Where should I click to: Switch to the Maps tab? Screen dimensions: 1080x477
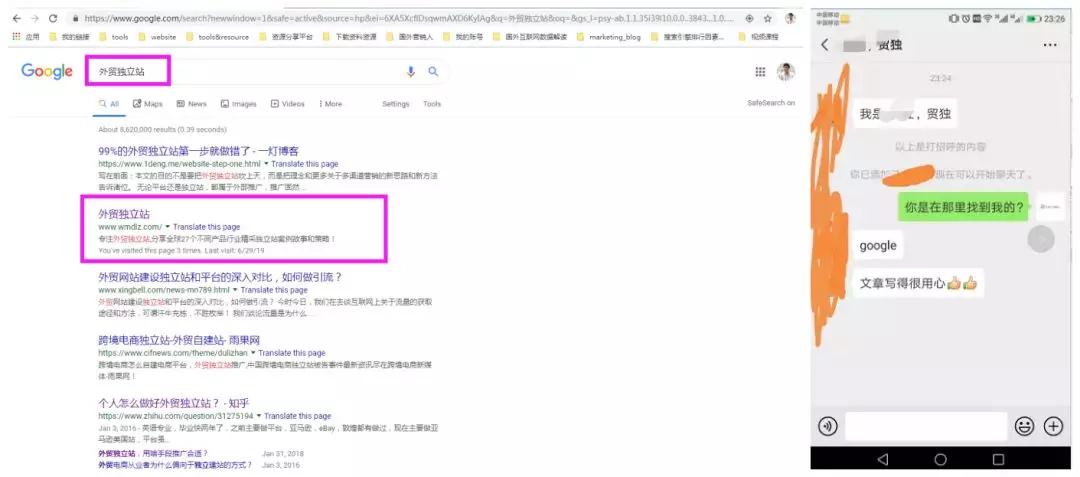(147, 104)
